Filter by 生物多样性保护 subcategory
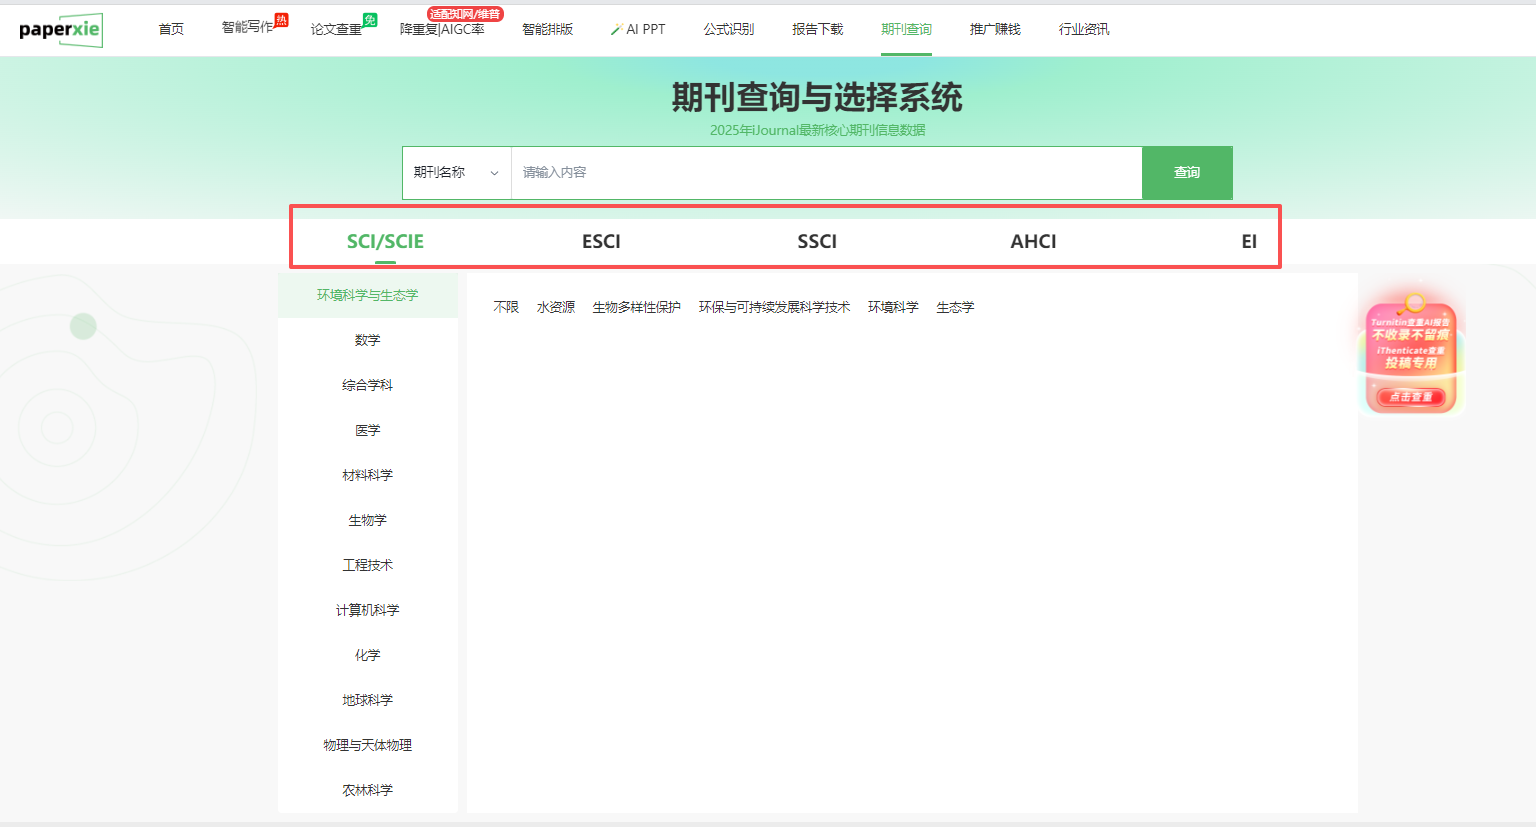The image size is (1536, 827). (636, 307)
